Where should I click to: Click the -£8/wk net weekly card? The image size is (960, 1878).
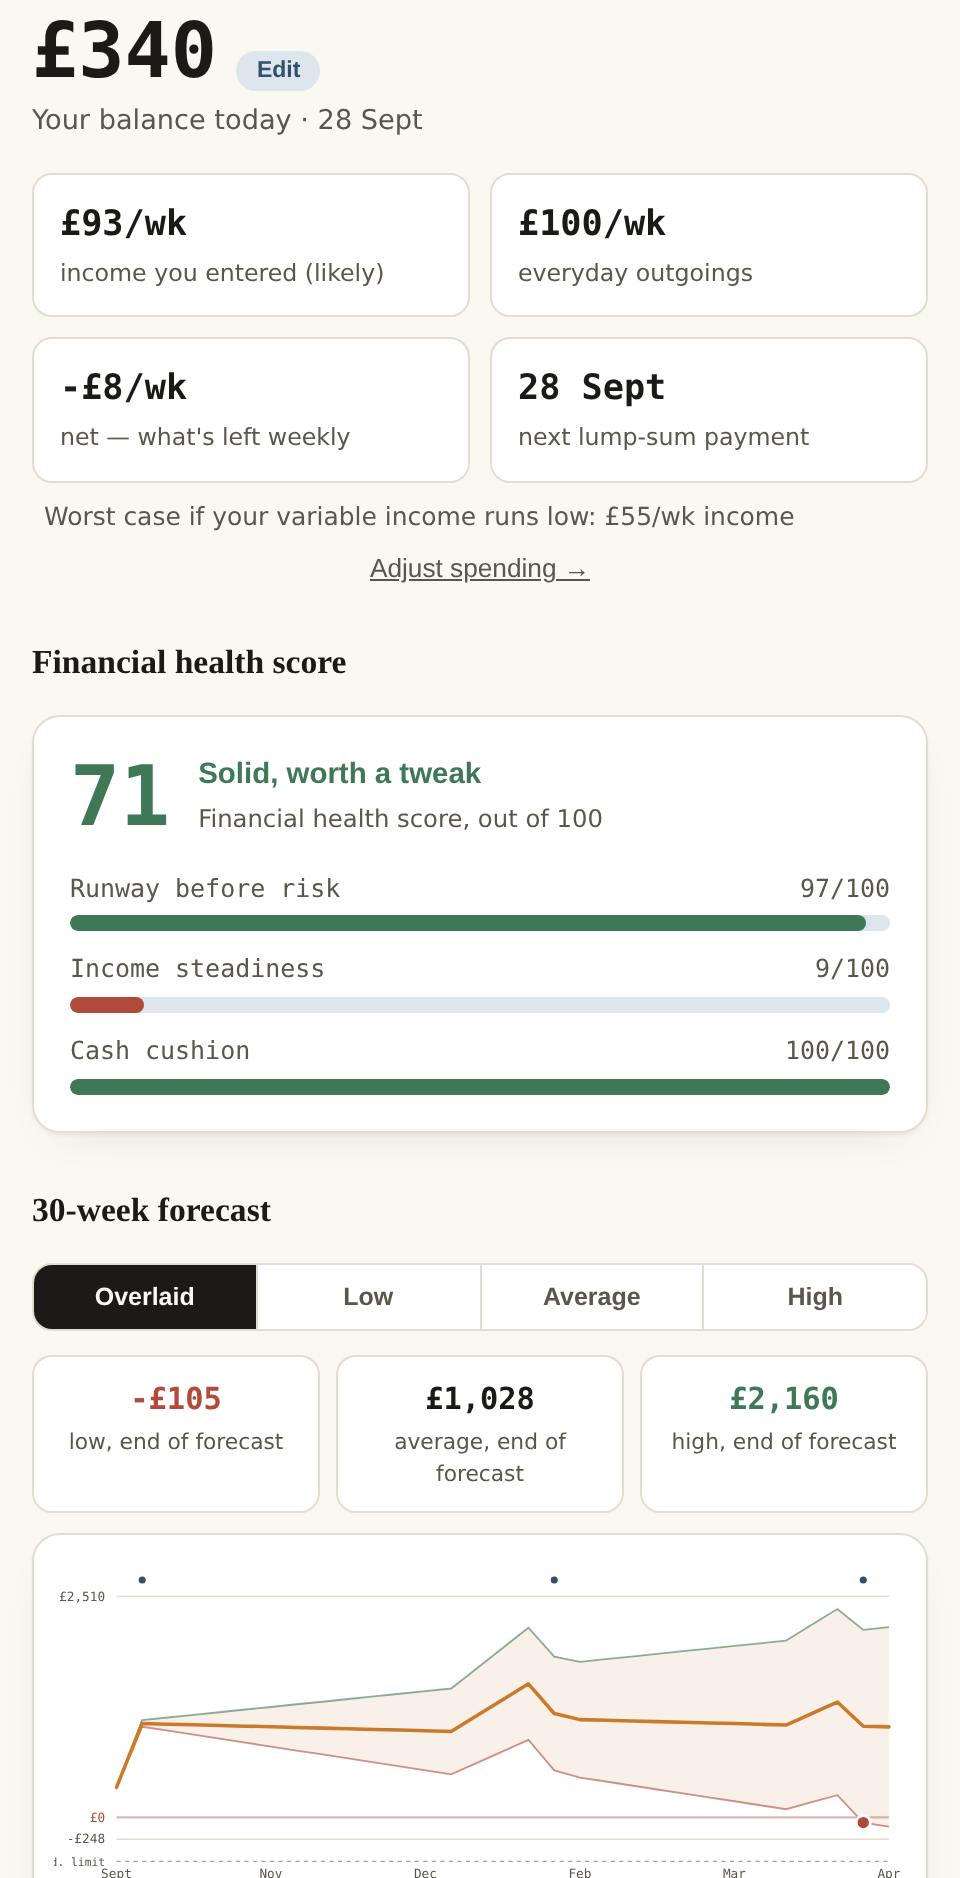(251, 410)
